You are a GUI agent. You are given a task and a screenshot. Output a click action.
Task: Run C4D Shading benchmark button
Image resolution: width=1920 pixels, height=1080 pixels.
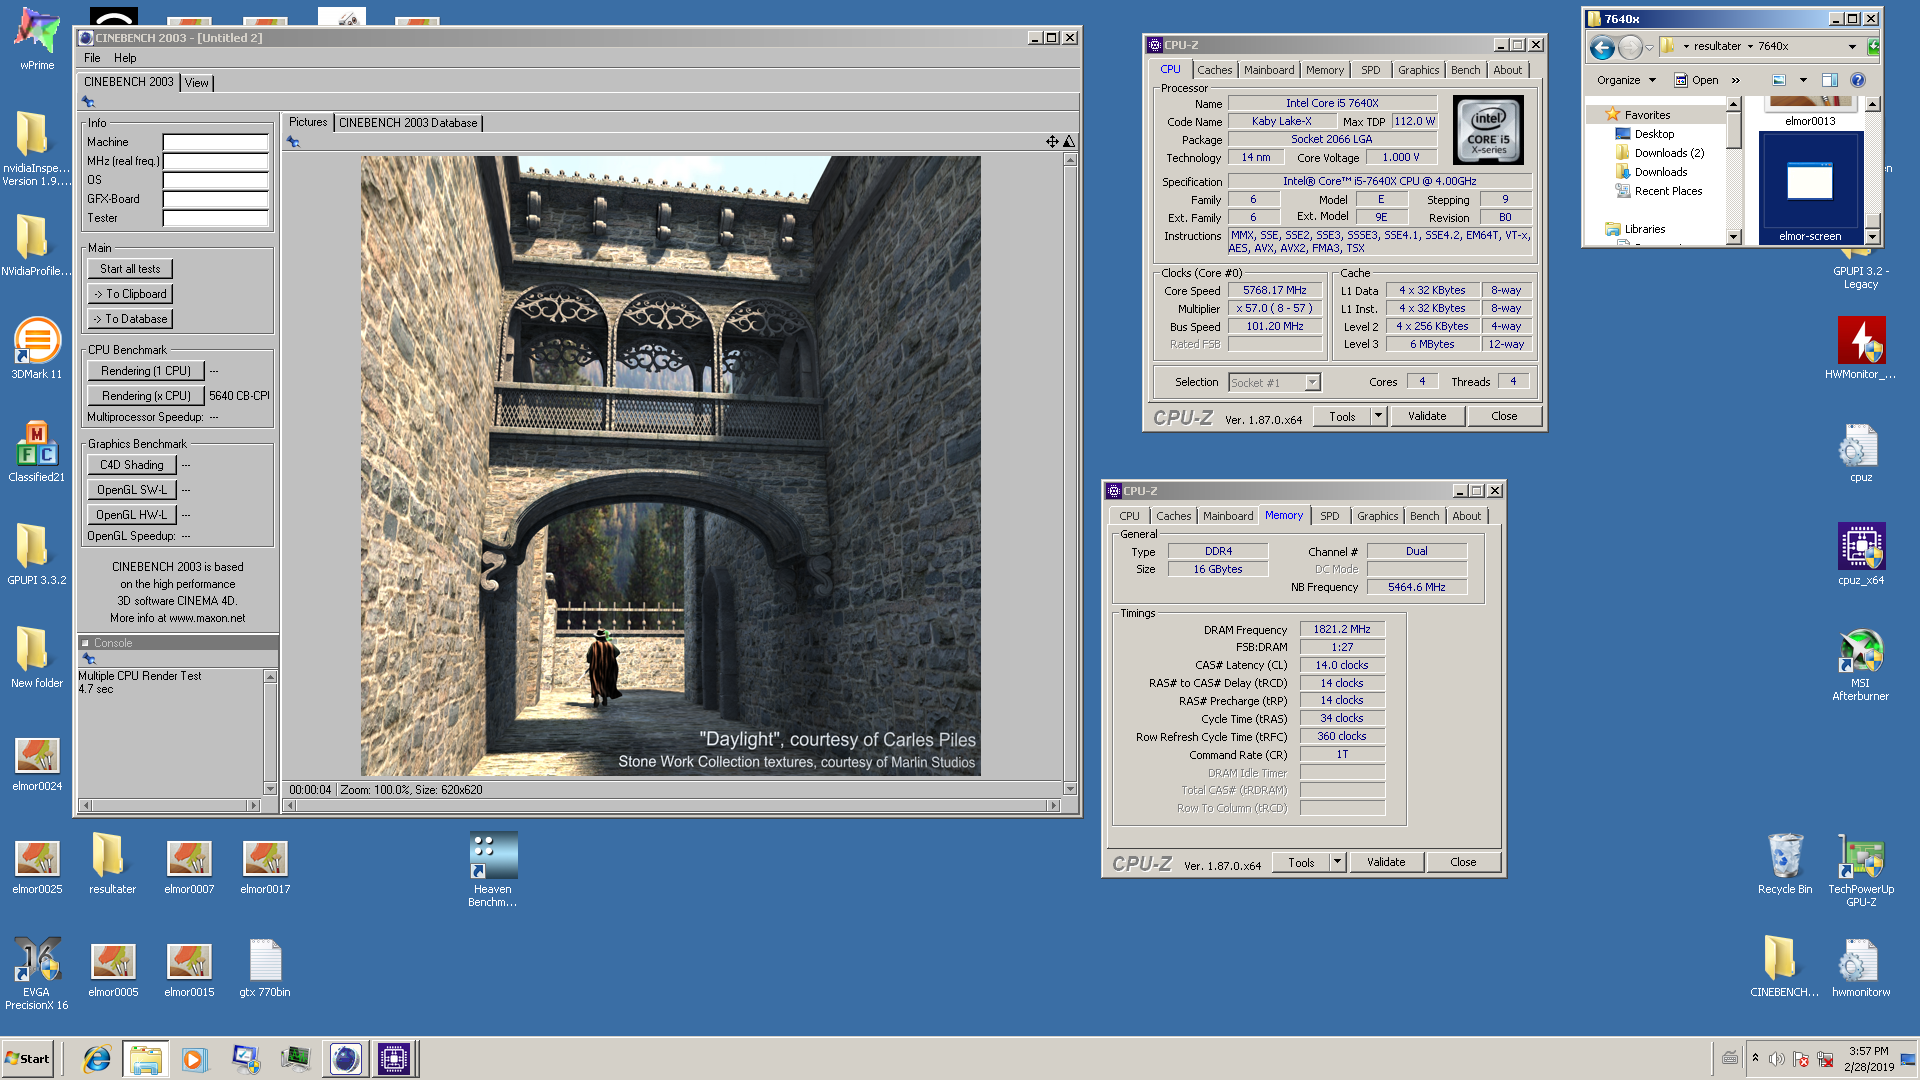point(132,465)
